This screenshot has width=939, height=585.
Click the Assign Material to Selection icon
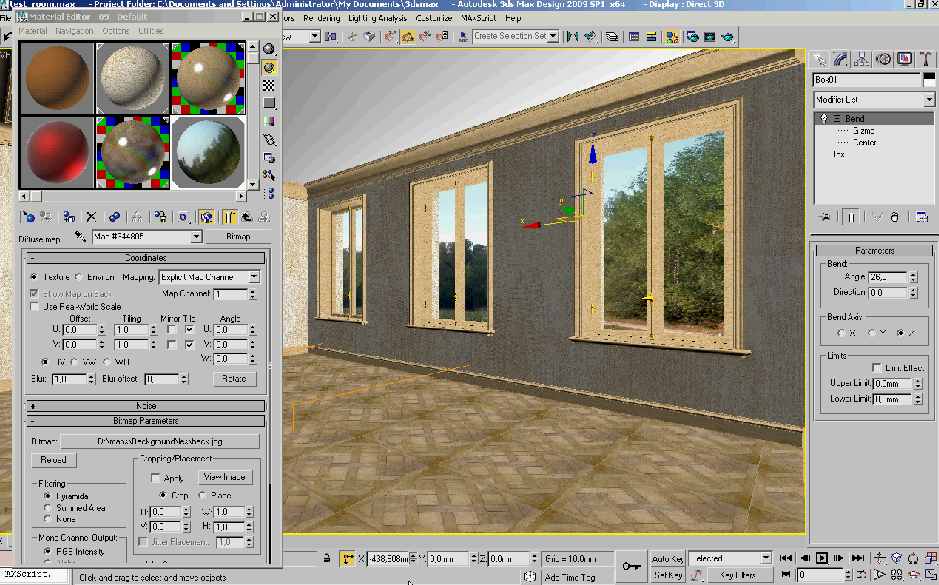tap(69, 217)
